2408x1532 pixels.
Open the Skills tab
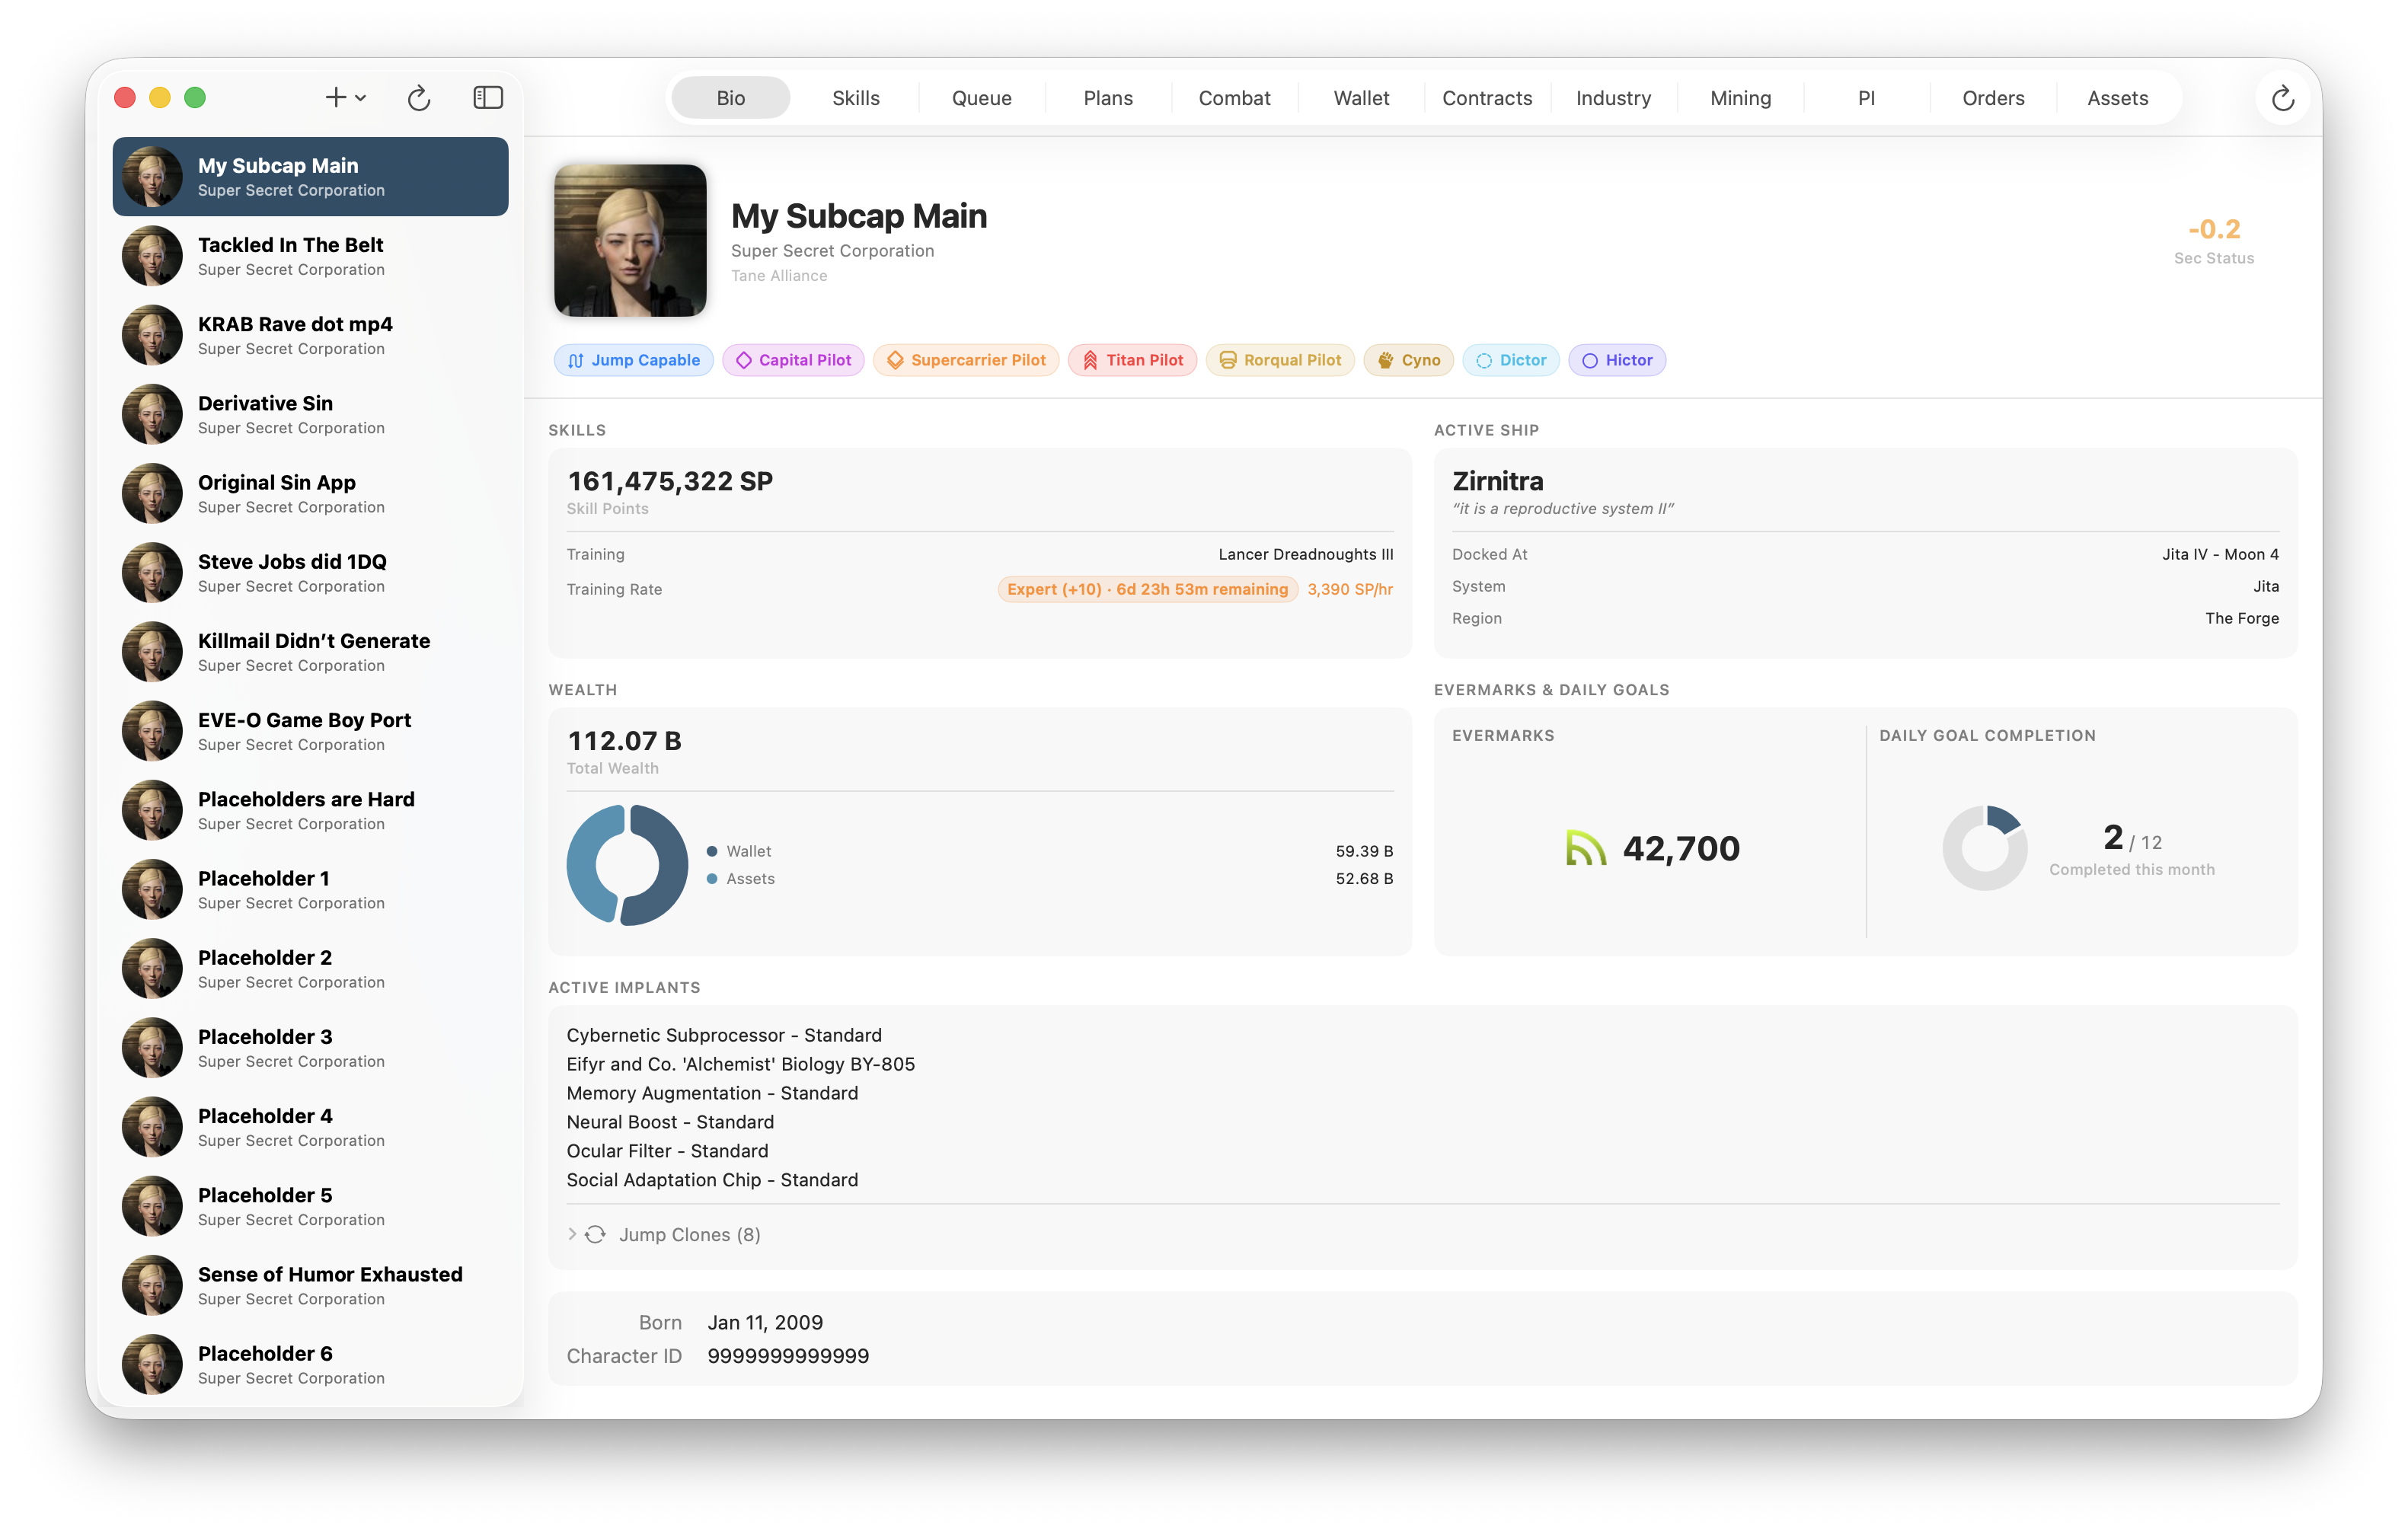click(856, 98)
